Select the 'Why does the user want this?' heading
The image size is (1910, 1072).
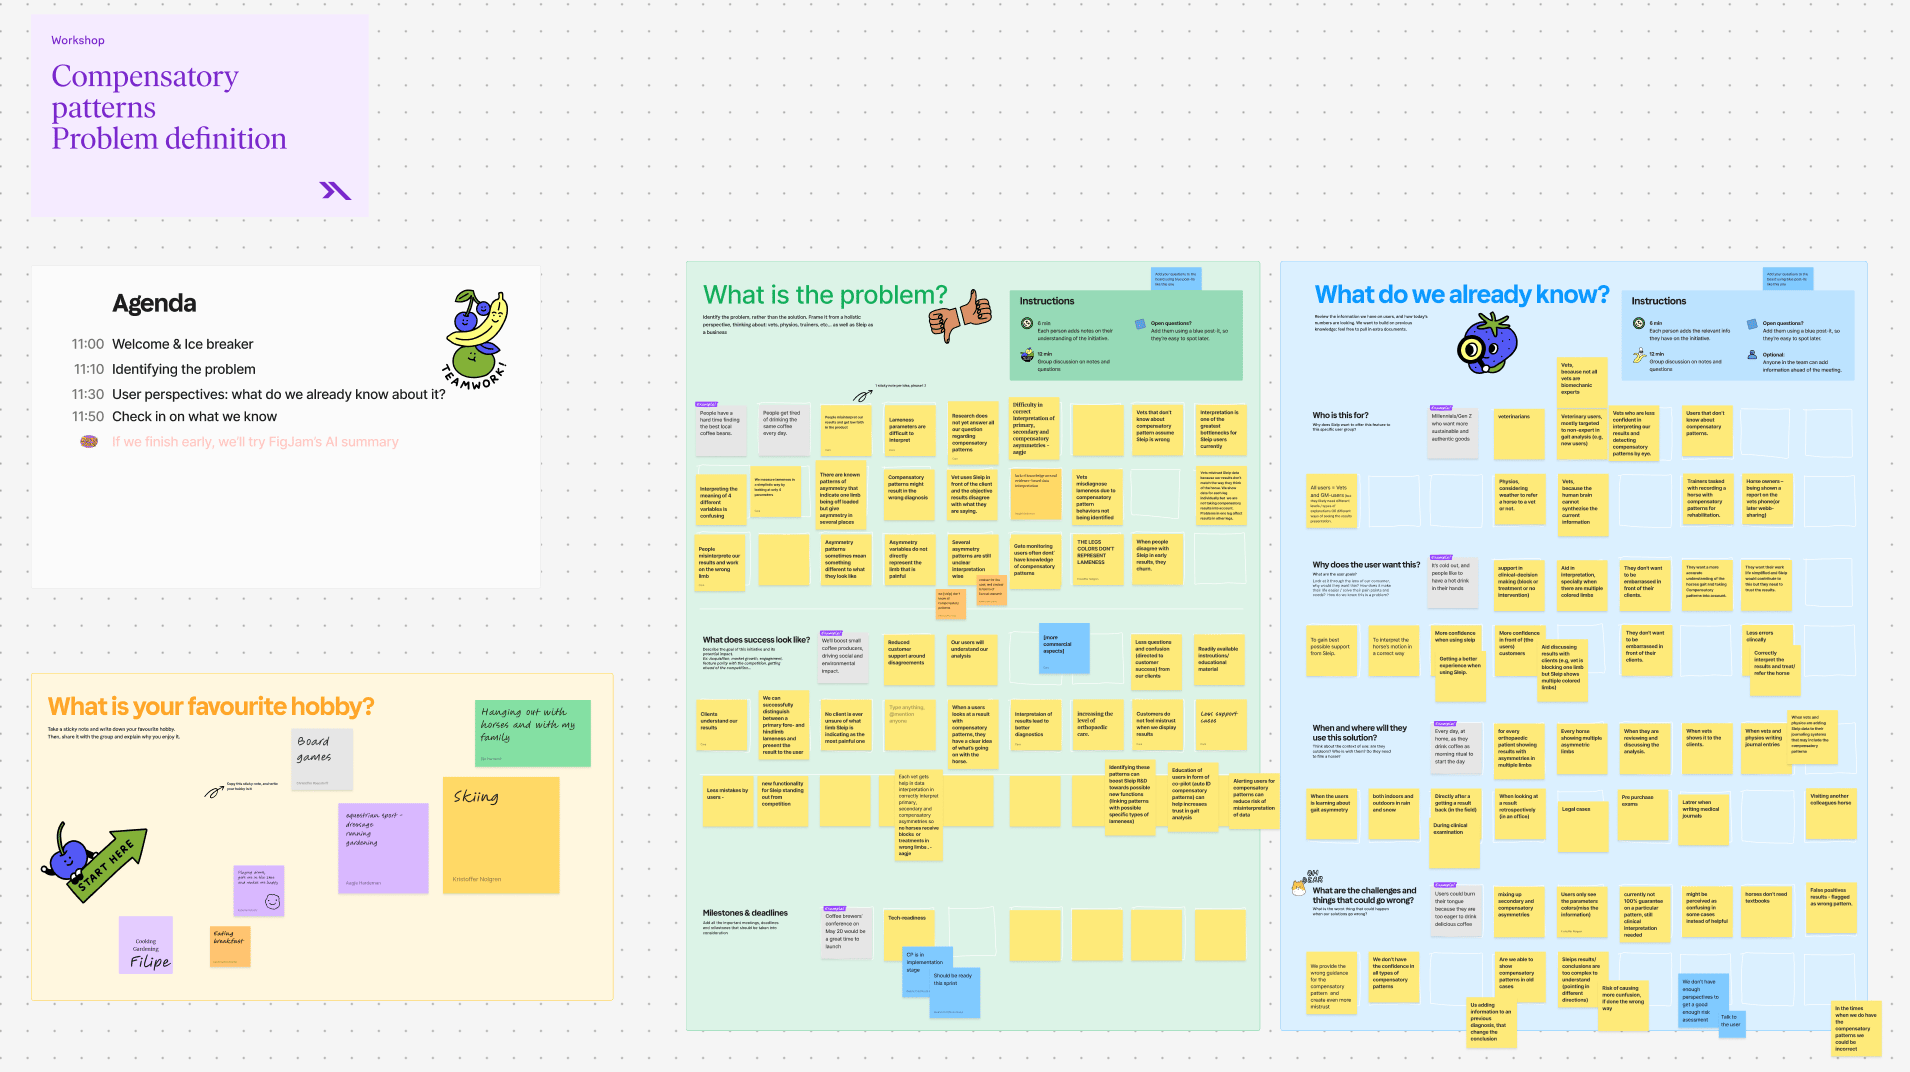[x=1366, y=565]
